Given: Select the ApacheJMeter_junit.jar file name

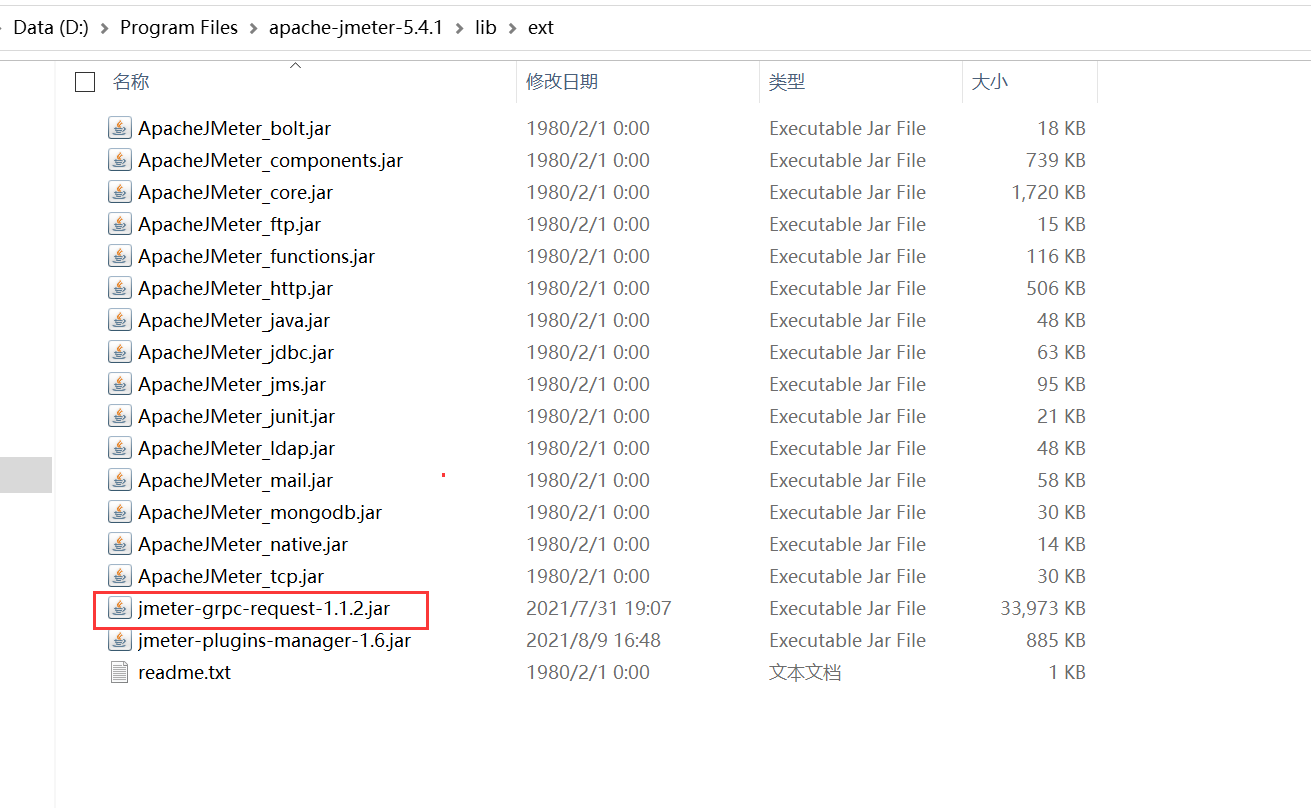Looking at the screenshot, I should point(237,416).
